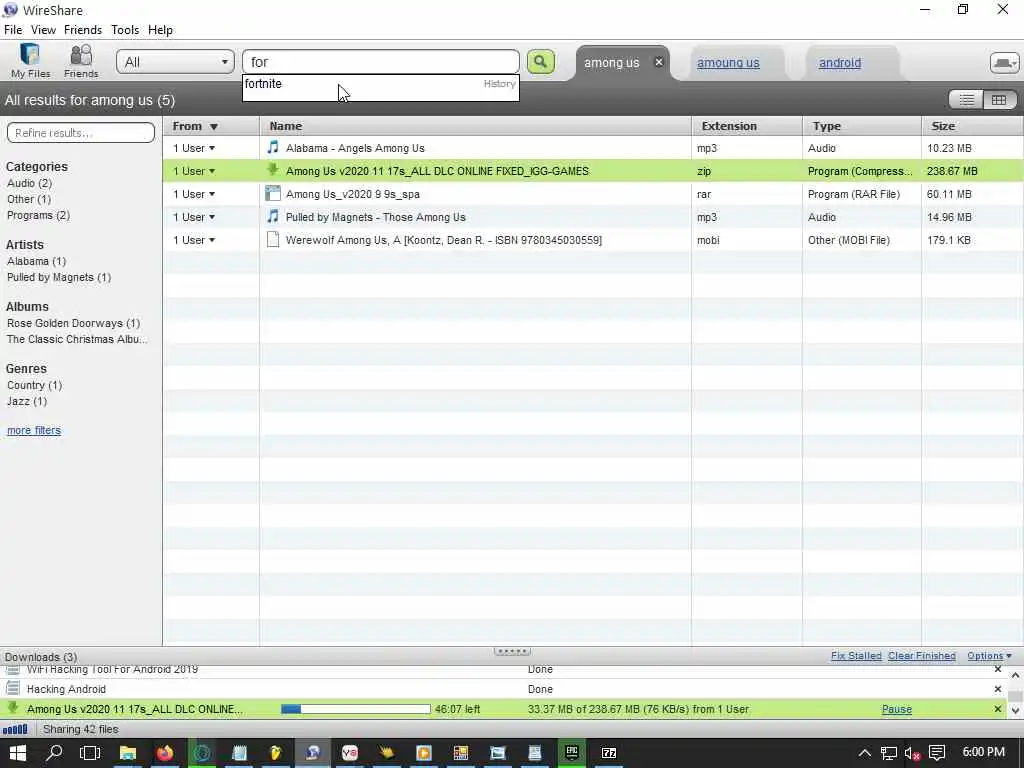Image resolution: width=1024 pixels, height=768 pixels.
Task: Open the File menu
Action: [x=13, y=29]
